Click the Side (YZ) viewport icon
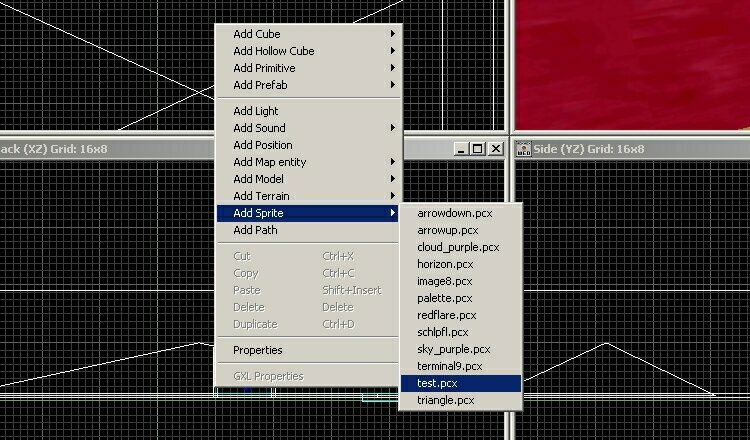 pos(523,149)
